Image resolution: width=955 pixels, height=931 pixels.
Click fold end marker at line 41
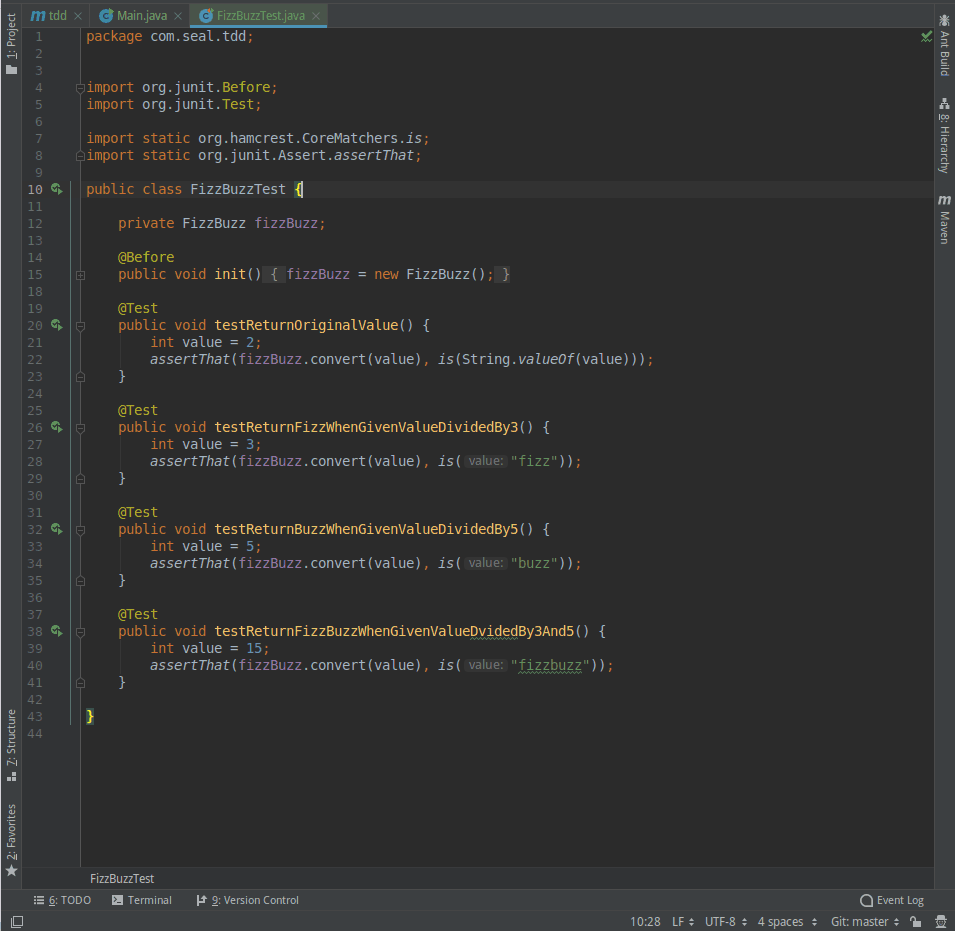(x=80, y=683)
